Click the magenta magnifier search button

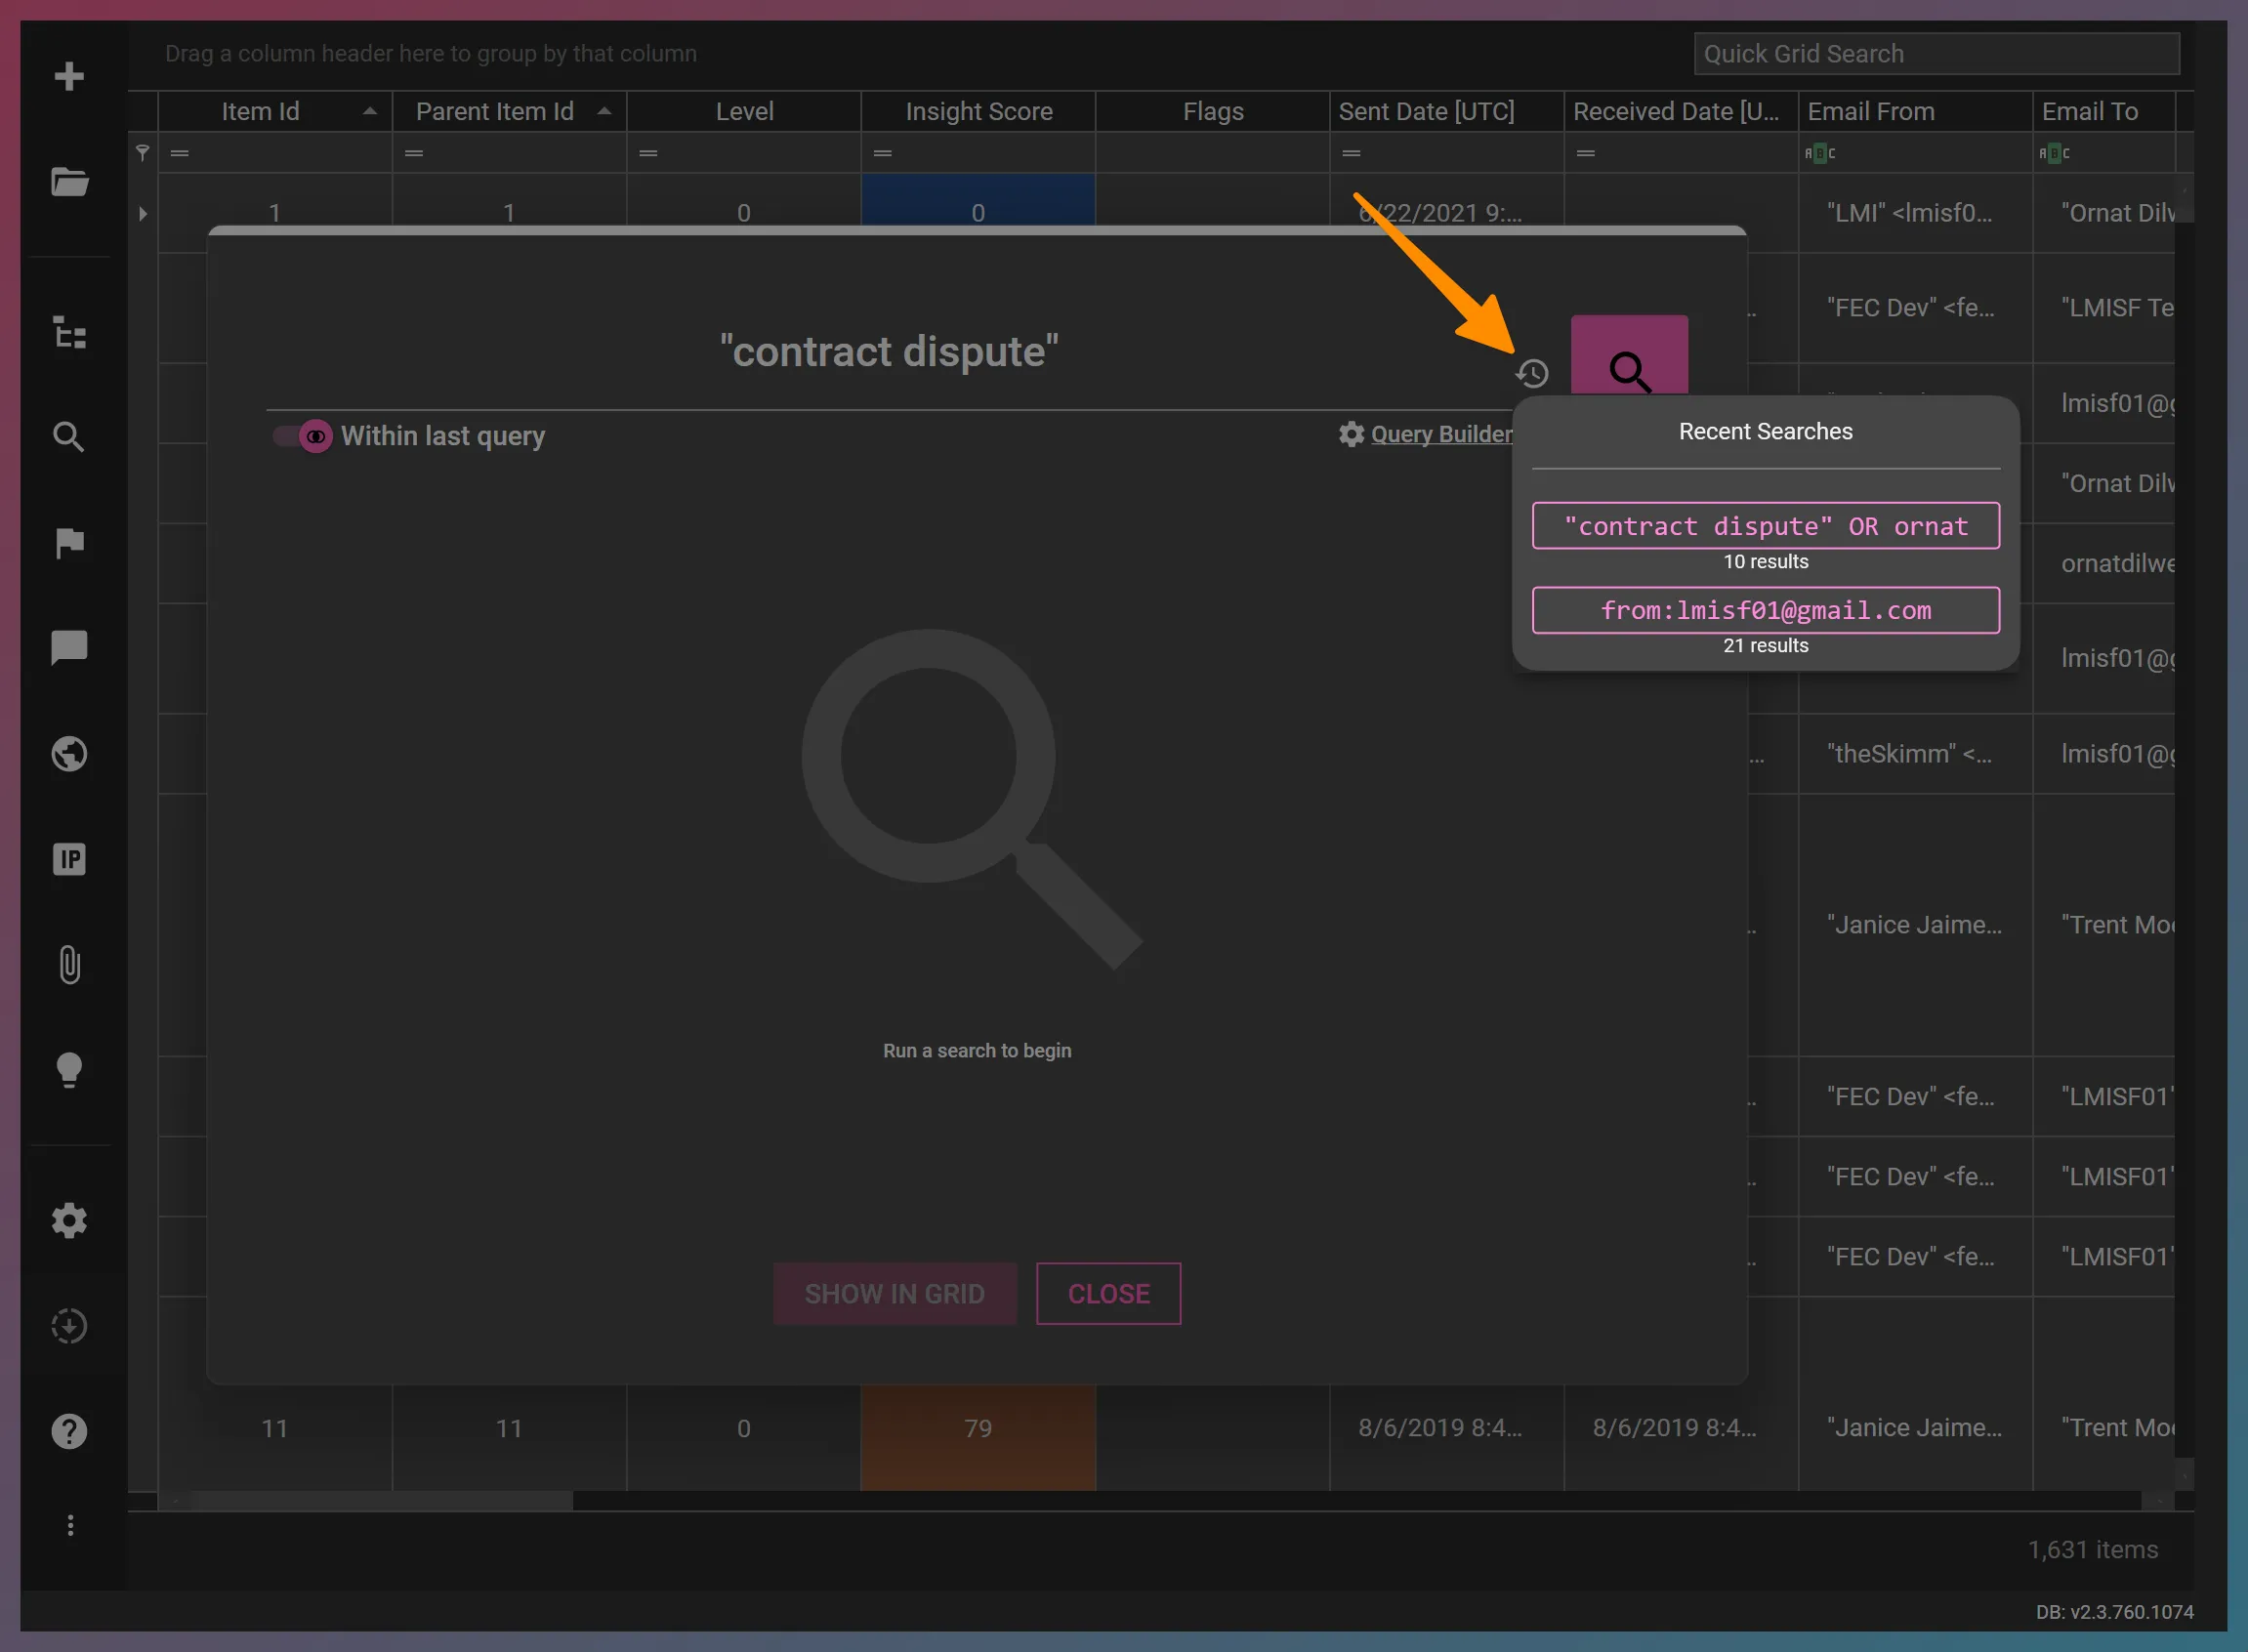pyautogui.click(x=1628, y=358)
